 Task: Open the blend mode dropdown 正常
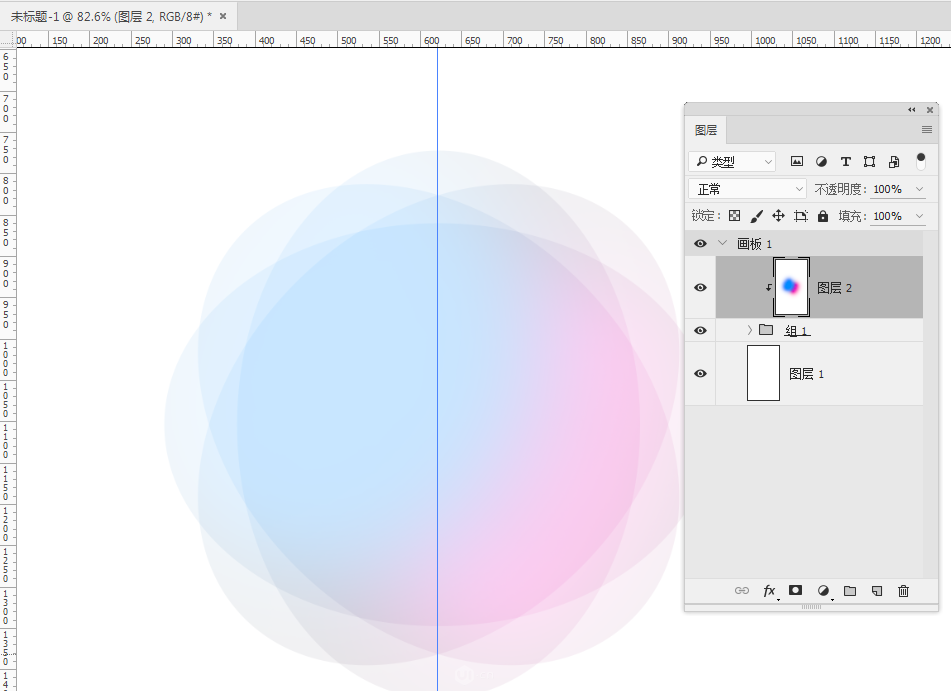[x=747, y=189]
